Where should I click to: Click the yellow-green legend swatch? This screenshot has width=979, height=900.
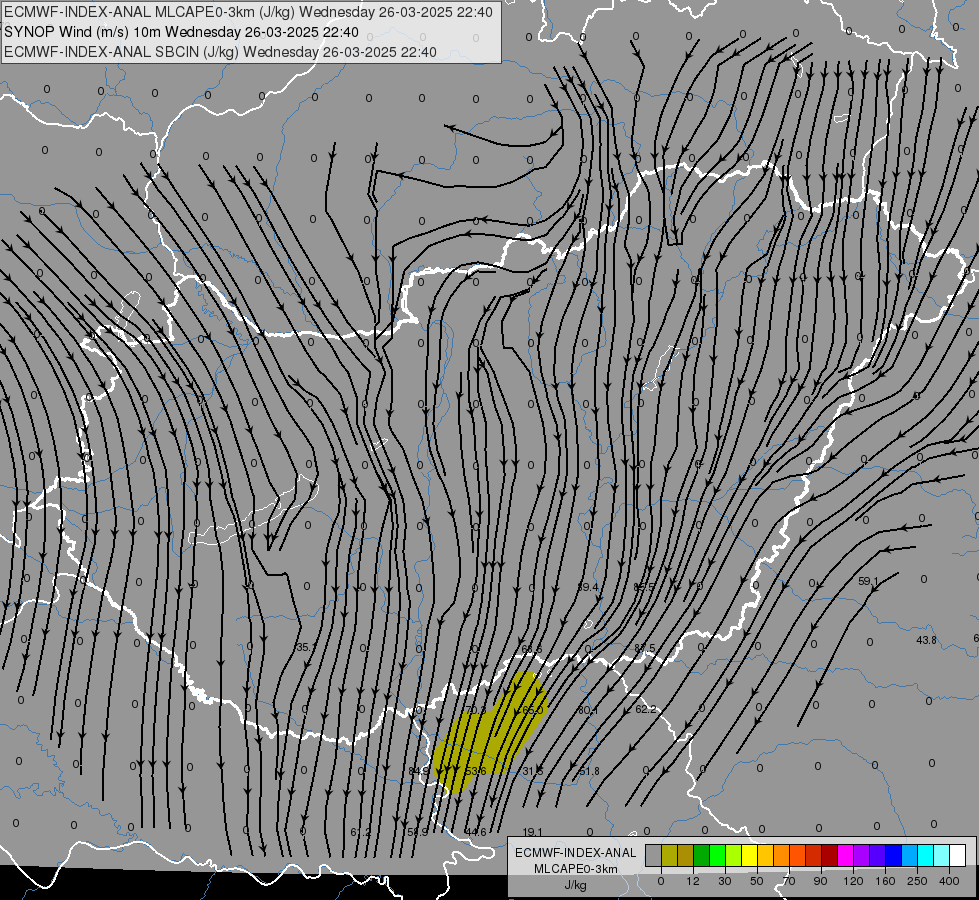coord(734,855)
